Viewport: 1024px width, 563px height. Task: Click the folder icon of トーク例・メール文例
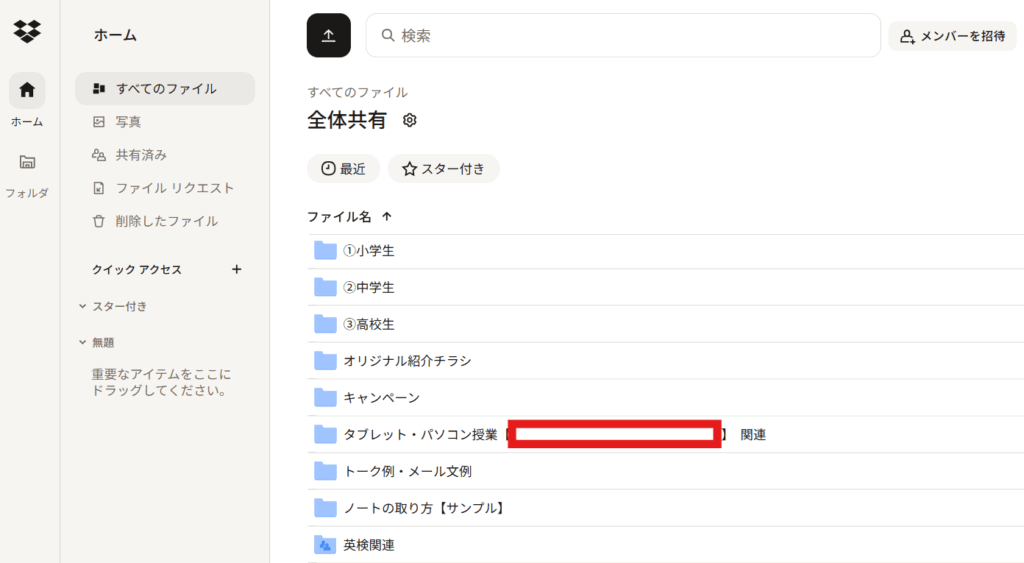[325, 471]
